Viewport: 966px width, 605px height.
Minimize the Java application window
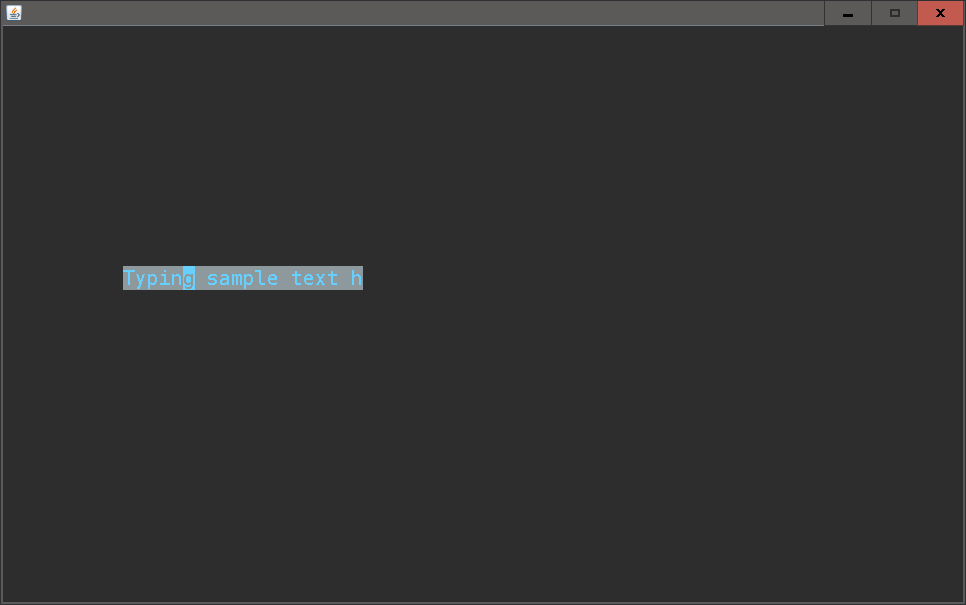point(848,13)
